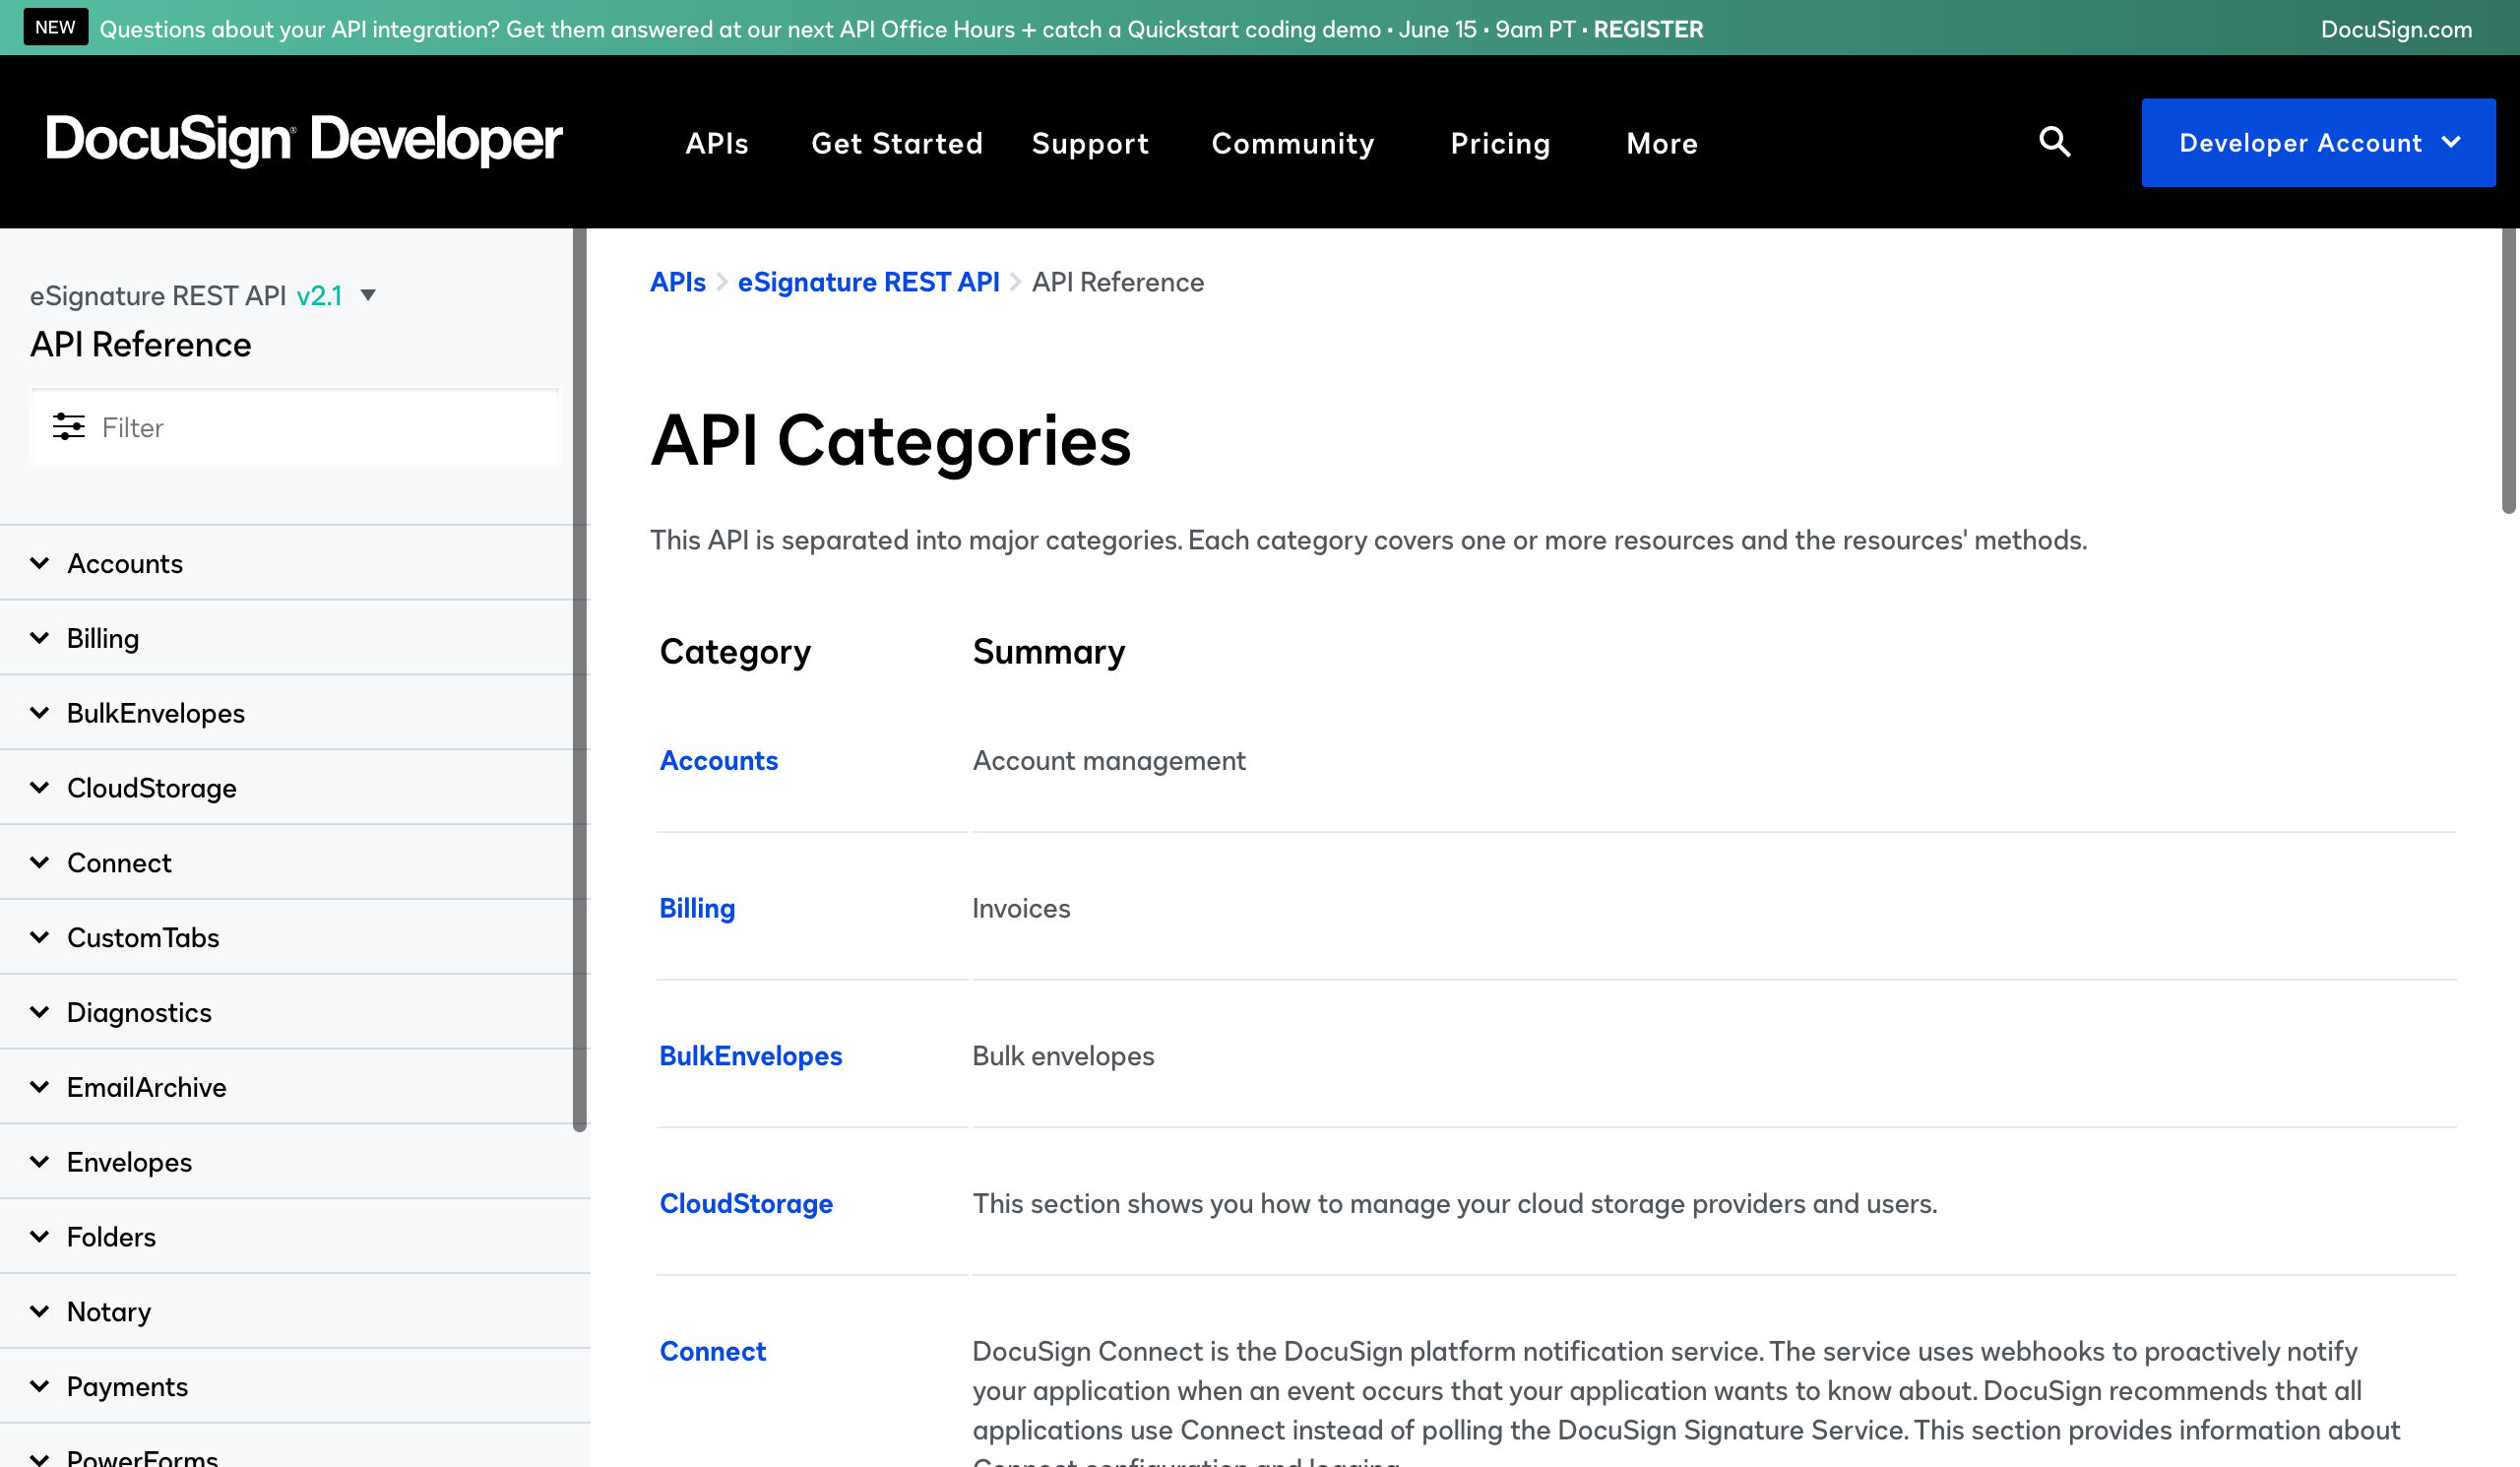Click the NEW badge in banner
The height and width of the screenshot is (1467, 2520).
point(55,27)
